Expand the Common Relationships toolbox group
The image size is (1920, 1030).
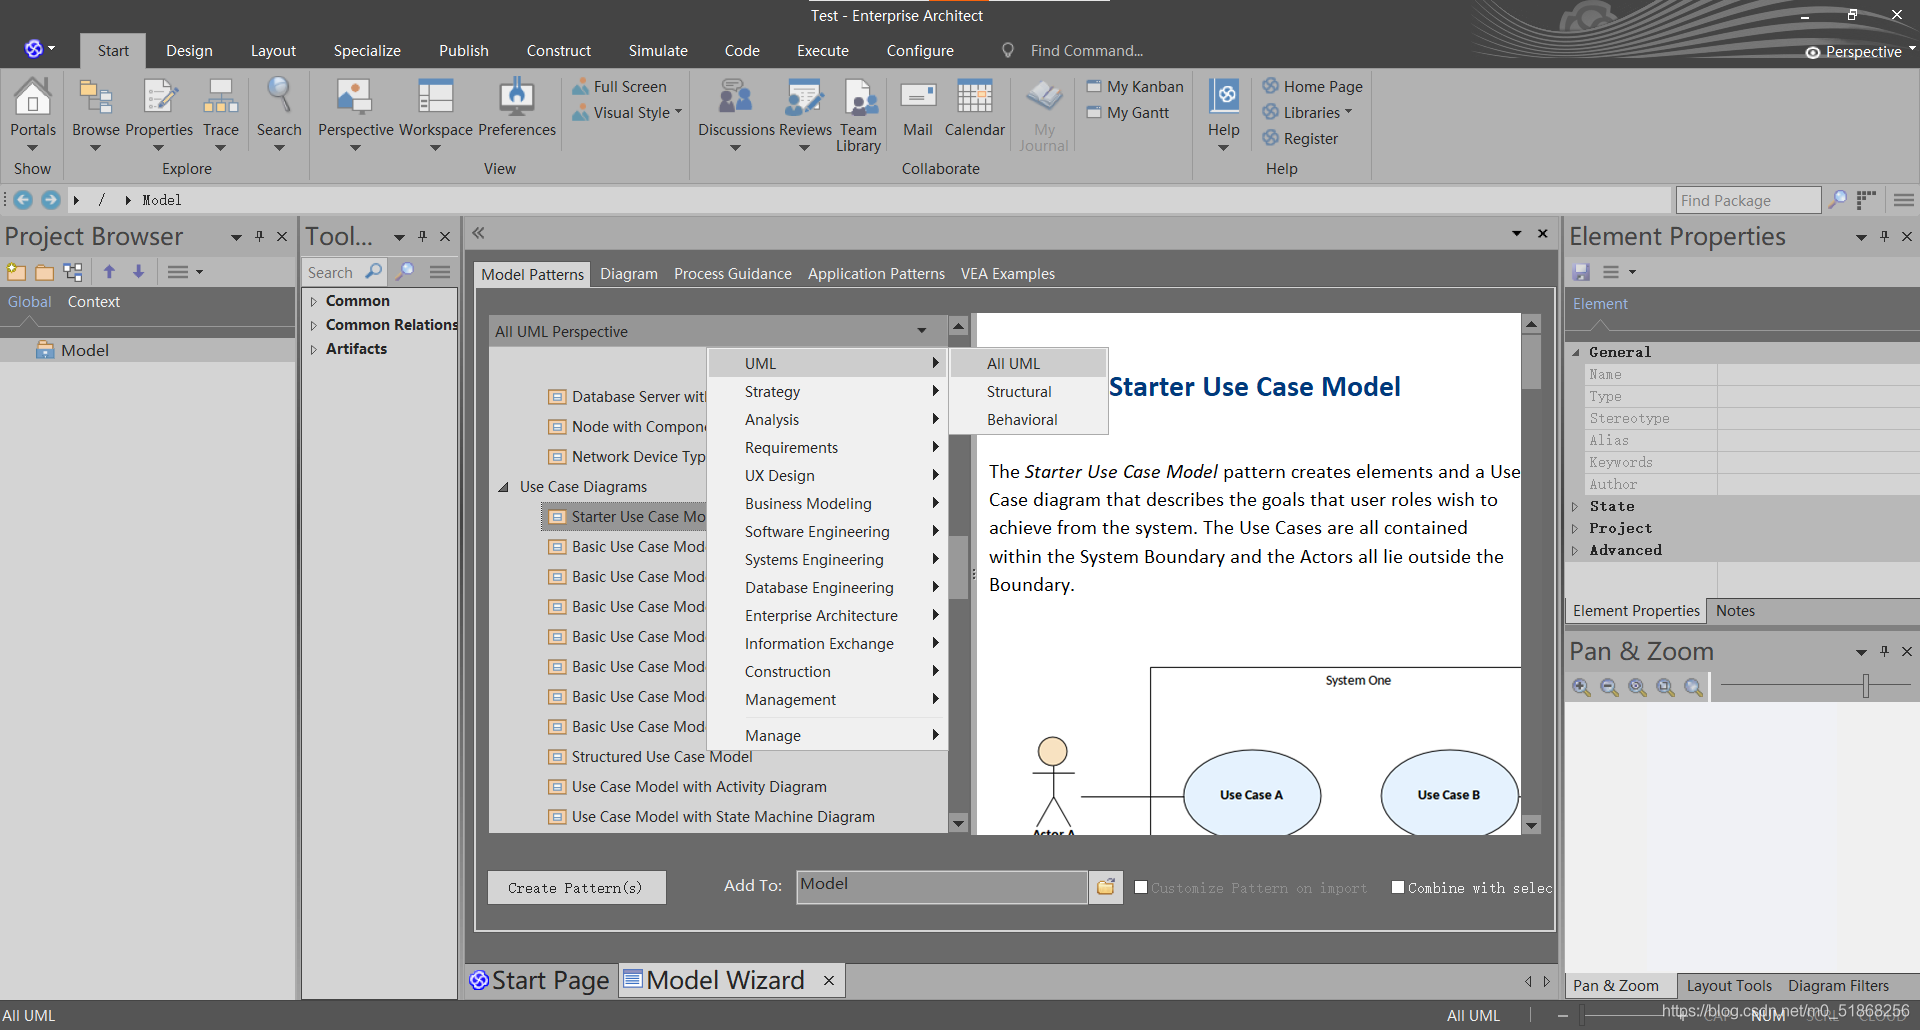[314, 325]
